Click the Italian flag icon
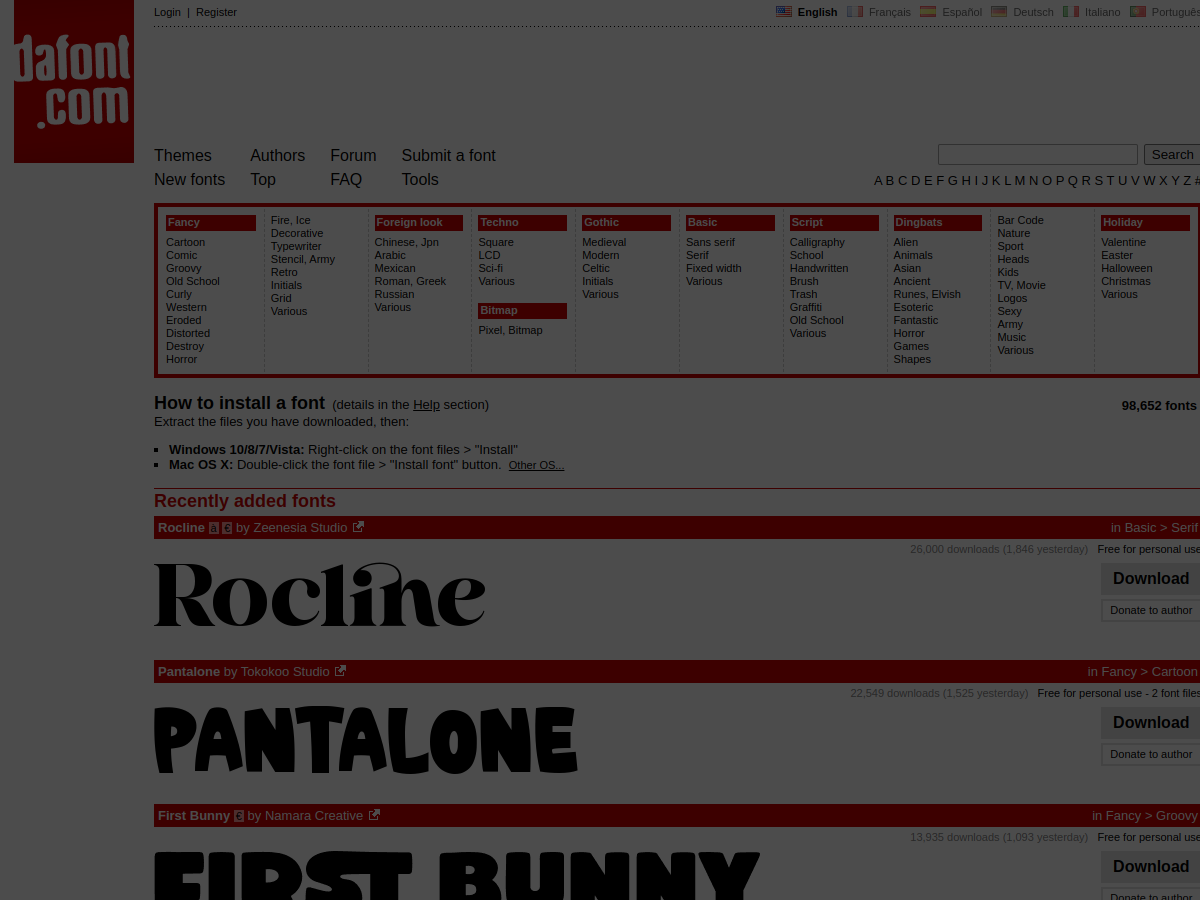 tap(1071, 12)
